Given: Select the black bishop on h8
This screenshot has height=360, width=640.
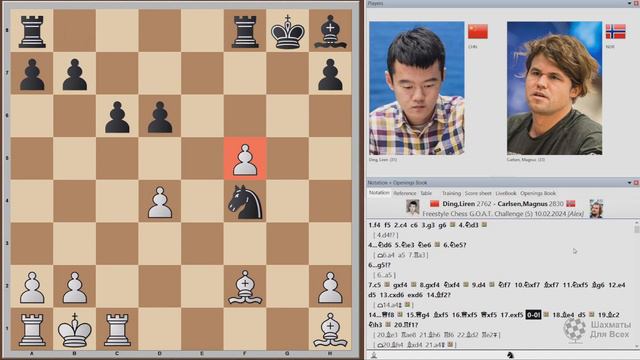Looking at the screenshot, I should click(330, 31).
